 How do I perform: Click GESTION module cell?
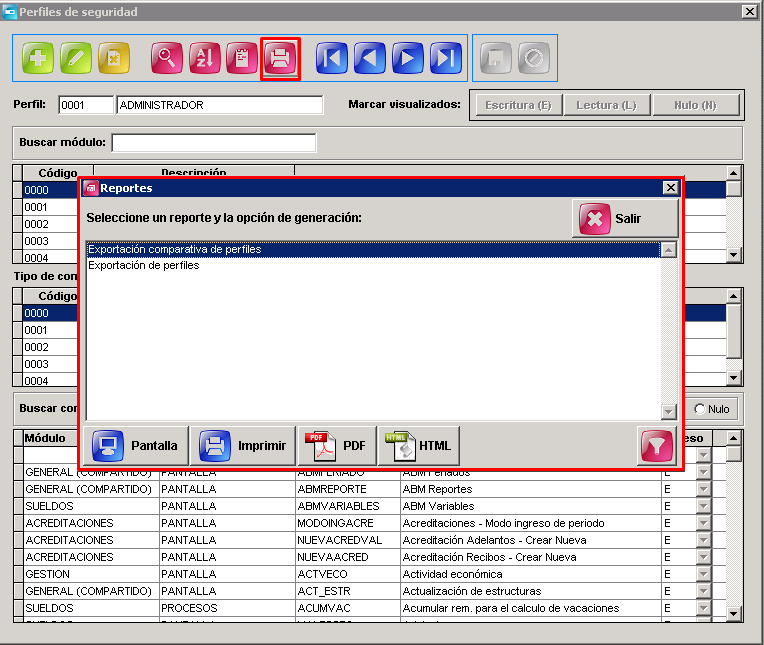click(x=91, y=574)
